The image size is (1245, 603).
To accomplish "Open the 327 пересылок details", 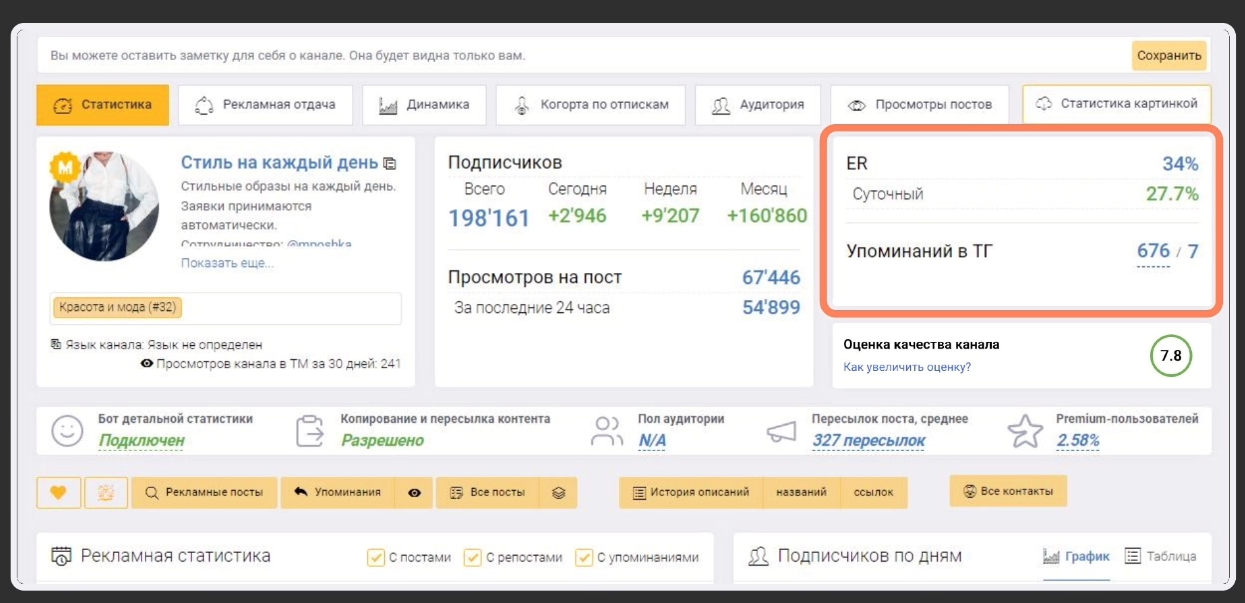I will (x=868, y=441).
